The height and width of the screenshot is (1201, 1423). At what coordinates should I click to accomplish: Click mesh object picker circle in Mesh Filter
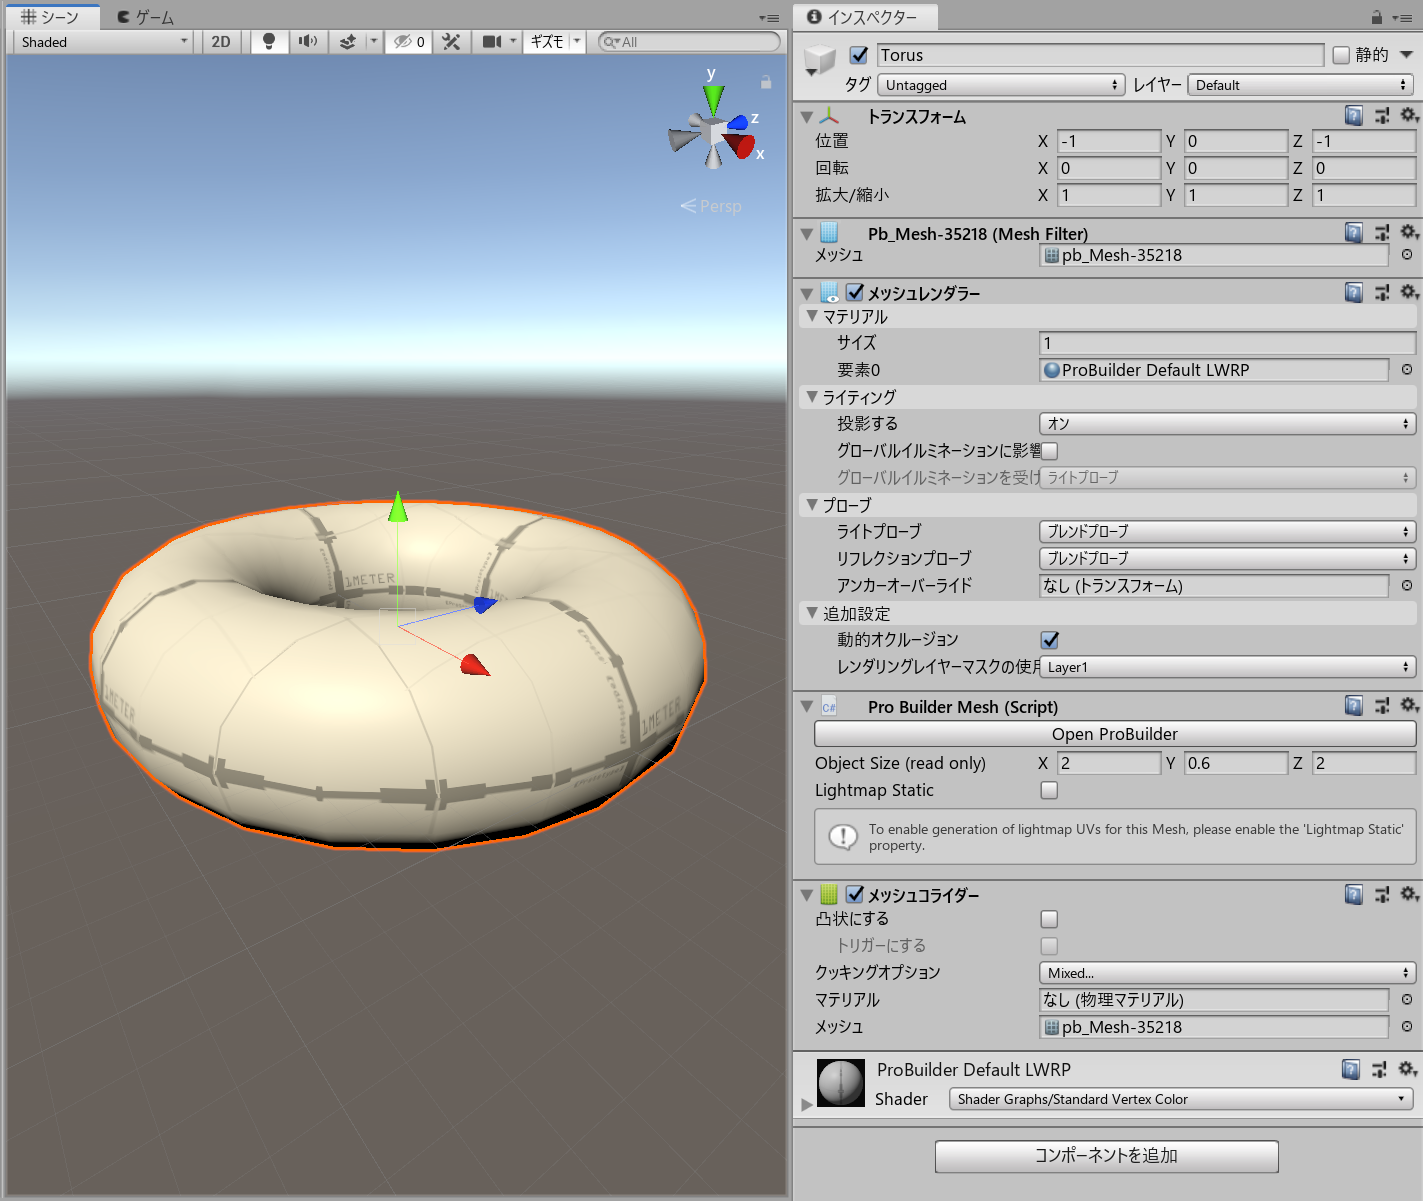click(1406, 255)
